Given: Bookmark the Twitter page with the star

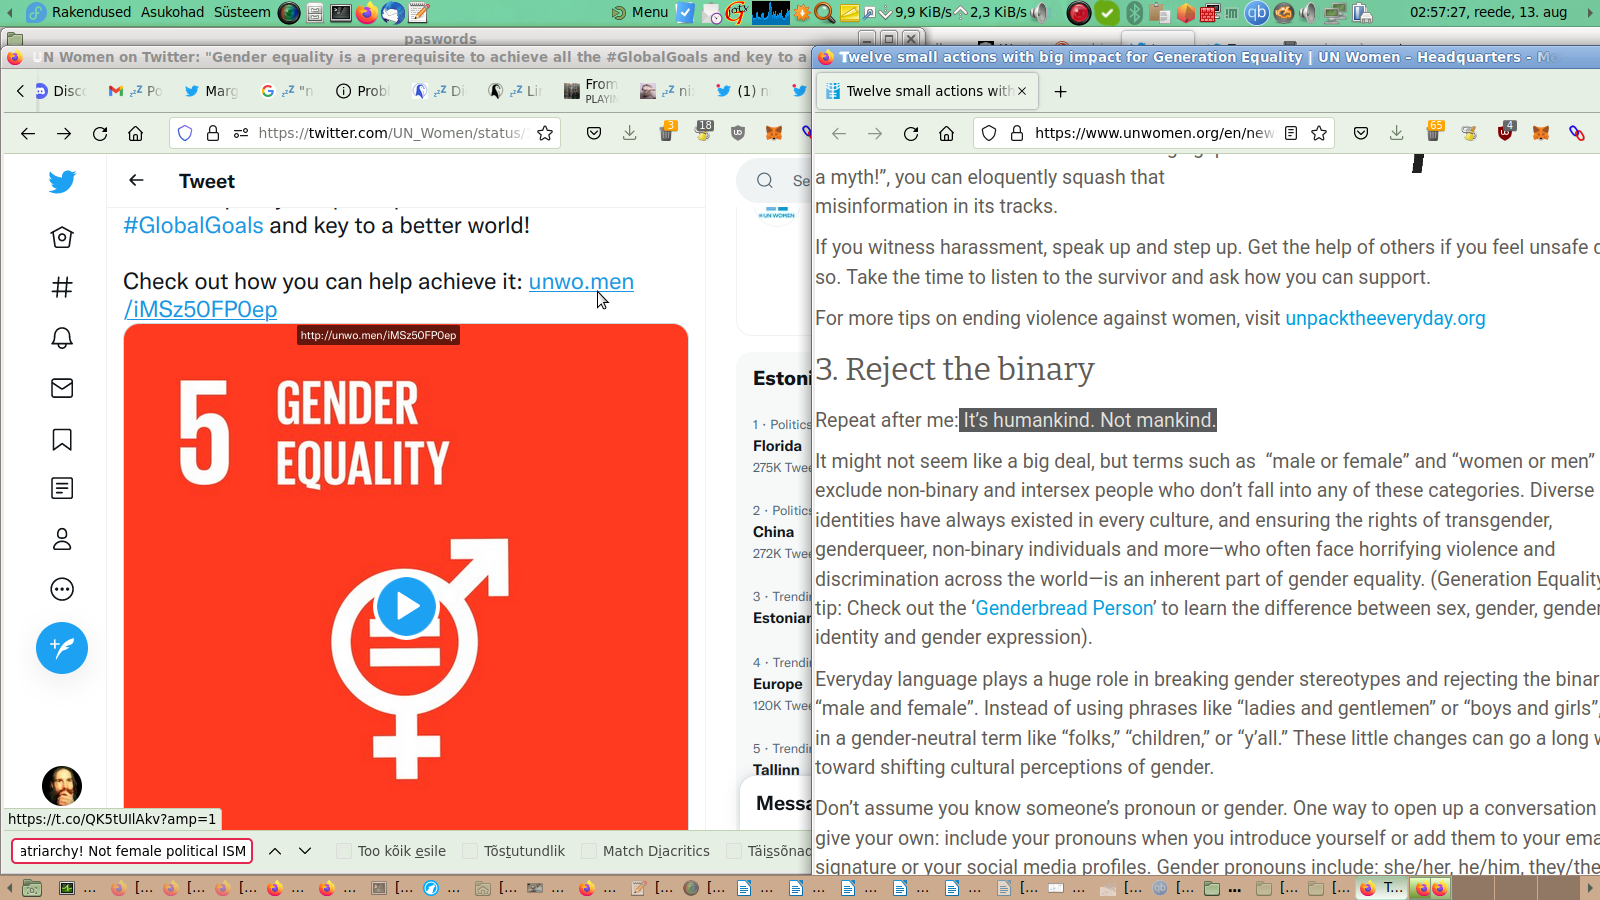Looking at the screenshot, I should point(545,133).
